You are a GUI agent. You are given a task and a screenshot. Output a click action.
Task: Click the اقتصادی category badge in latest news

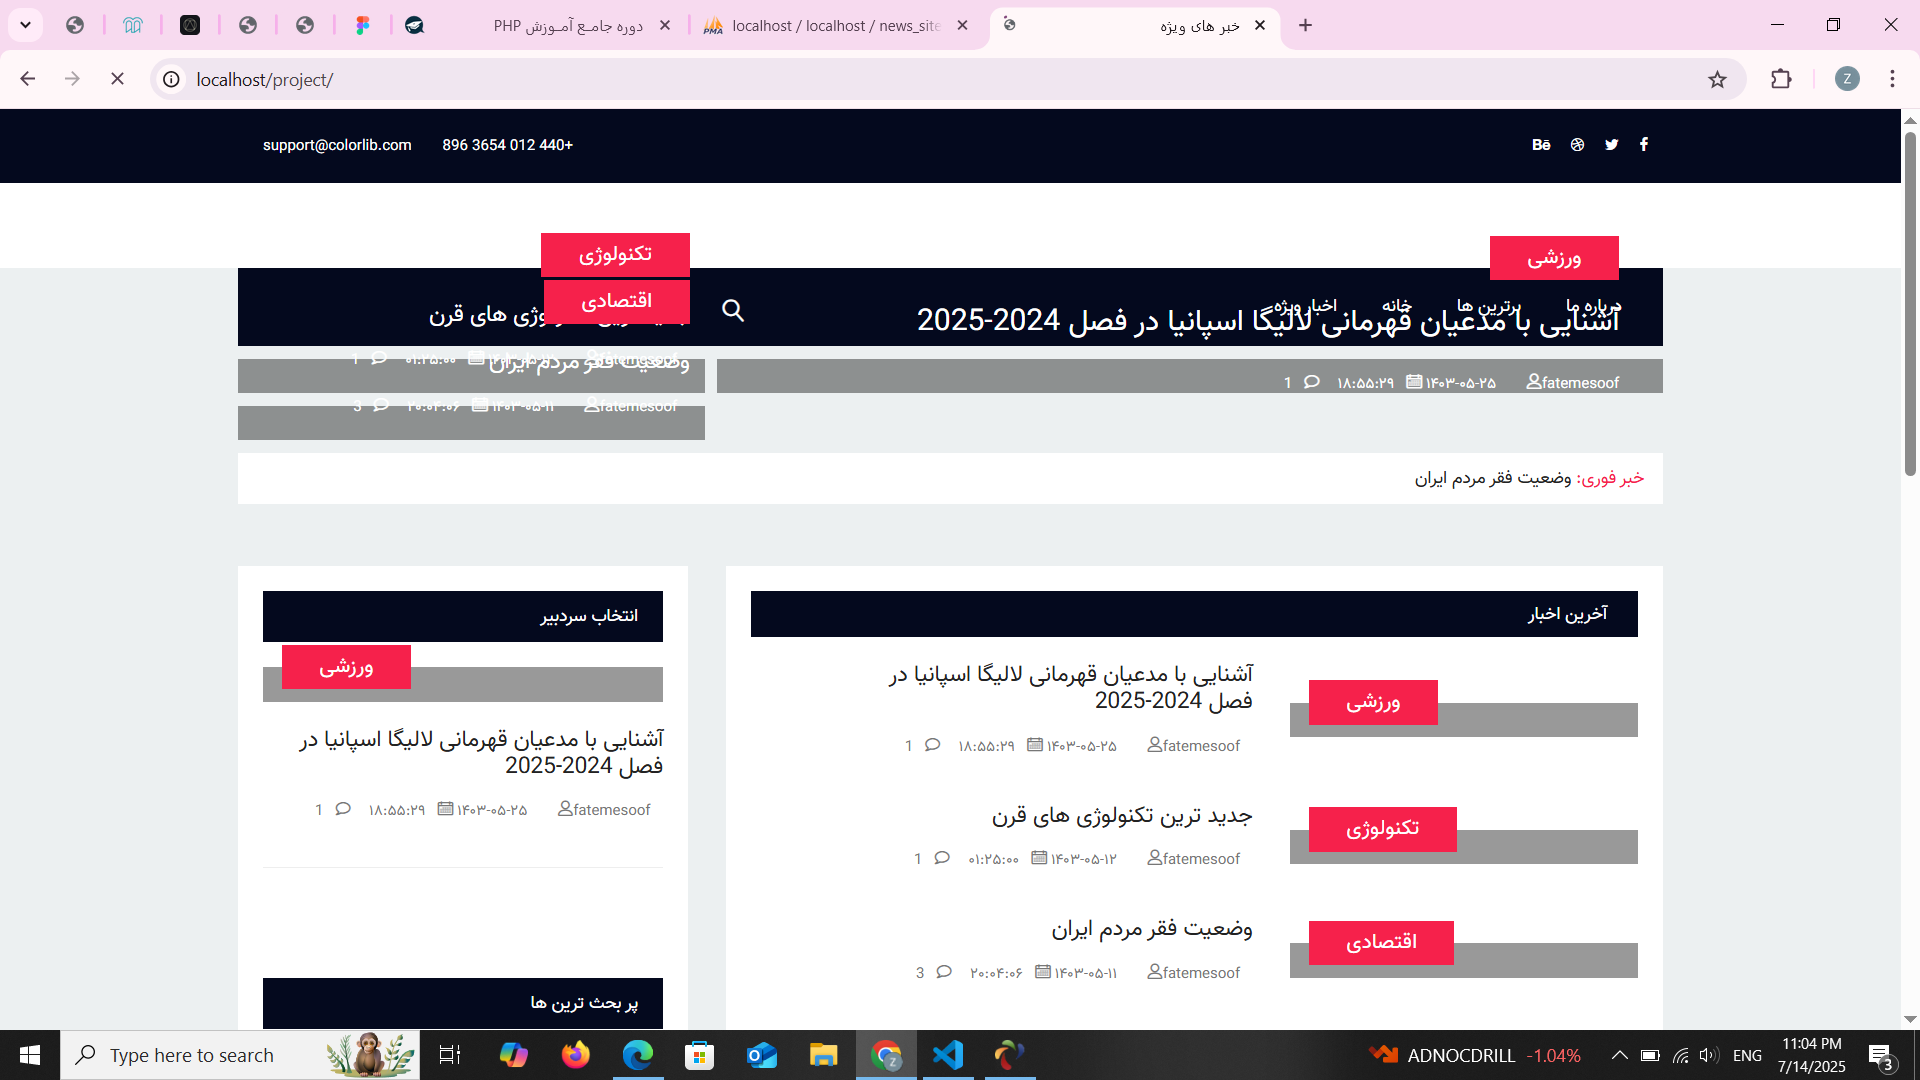tap(1381, 942)
